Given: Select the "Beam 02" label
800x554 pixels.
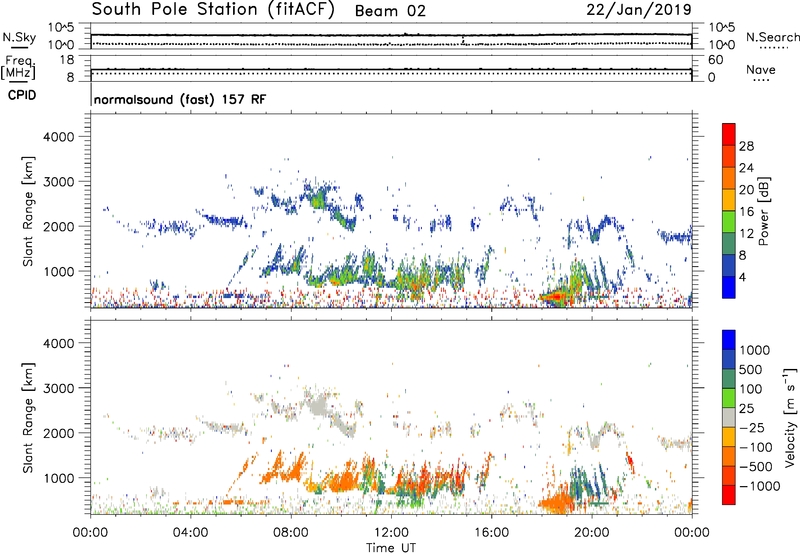Looking at the screenshot, I should tap(390, 11).
